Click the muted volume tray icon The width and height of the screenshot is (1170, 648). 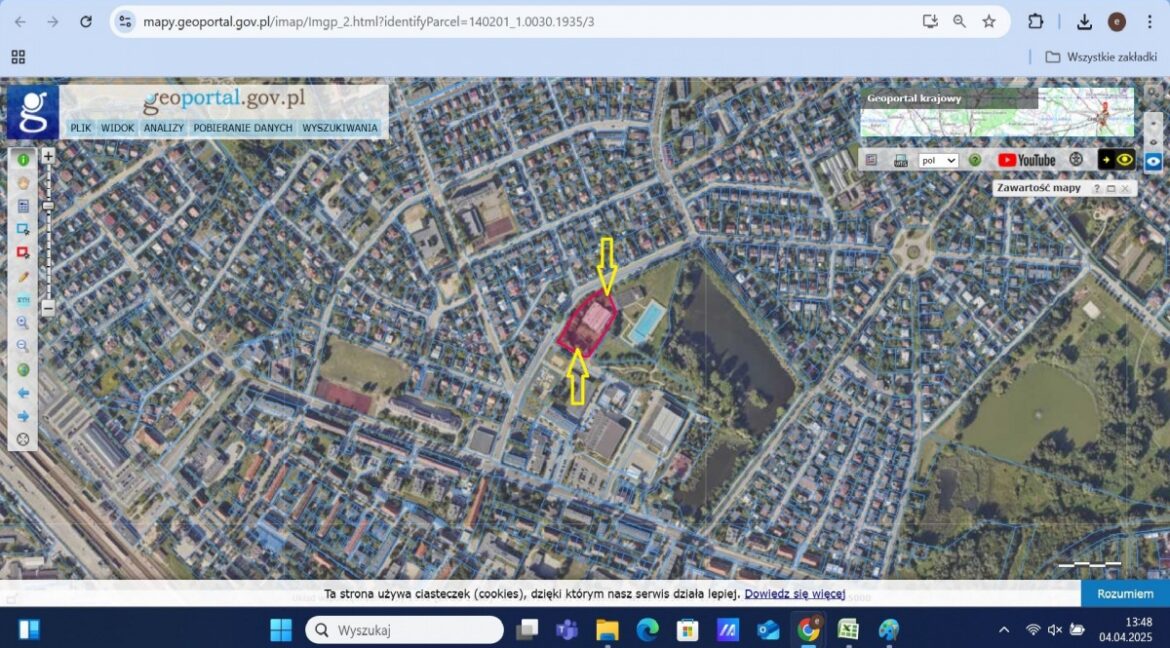[x=1055, y=629]
